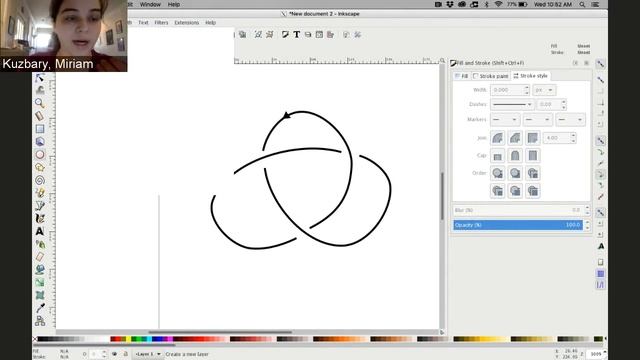The image size is (640, 360).
Task: Open the Layer 1 selector dropdown
Action: [x=148, y=354]
